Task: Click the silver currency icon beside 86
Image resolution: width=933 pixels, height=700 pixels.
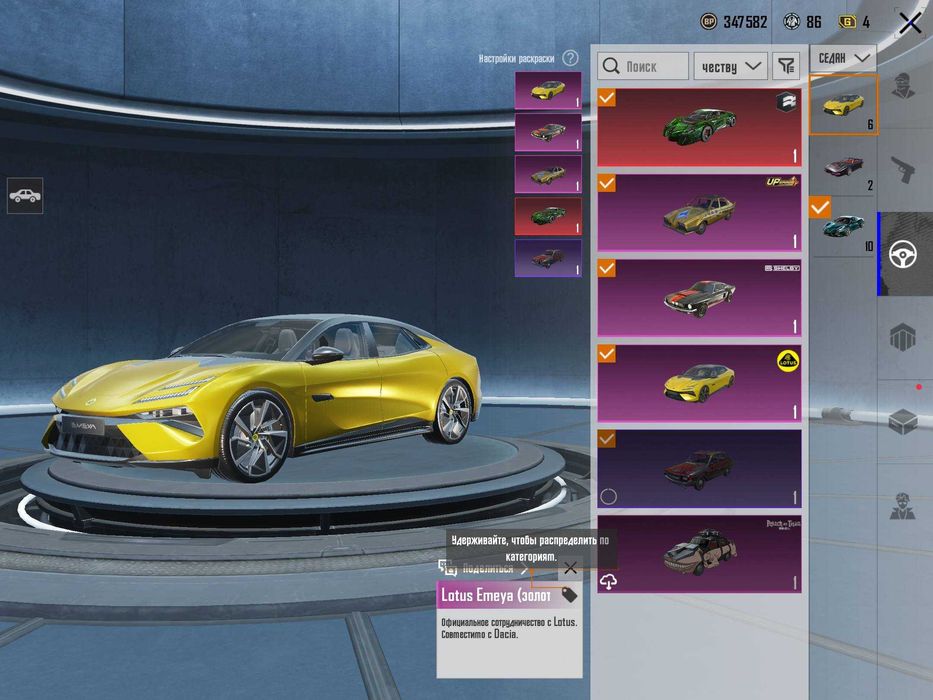Action: pyautogui.click(x=791, y=22)
